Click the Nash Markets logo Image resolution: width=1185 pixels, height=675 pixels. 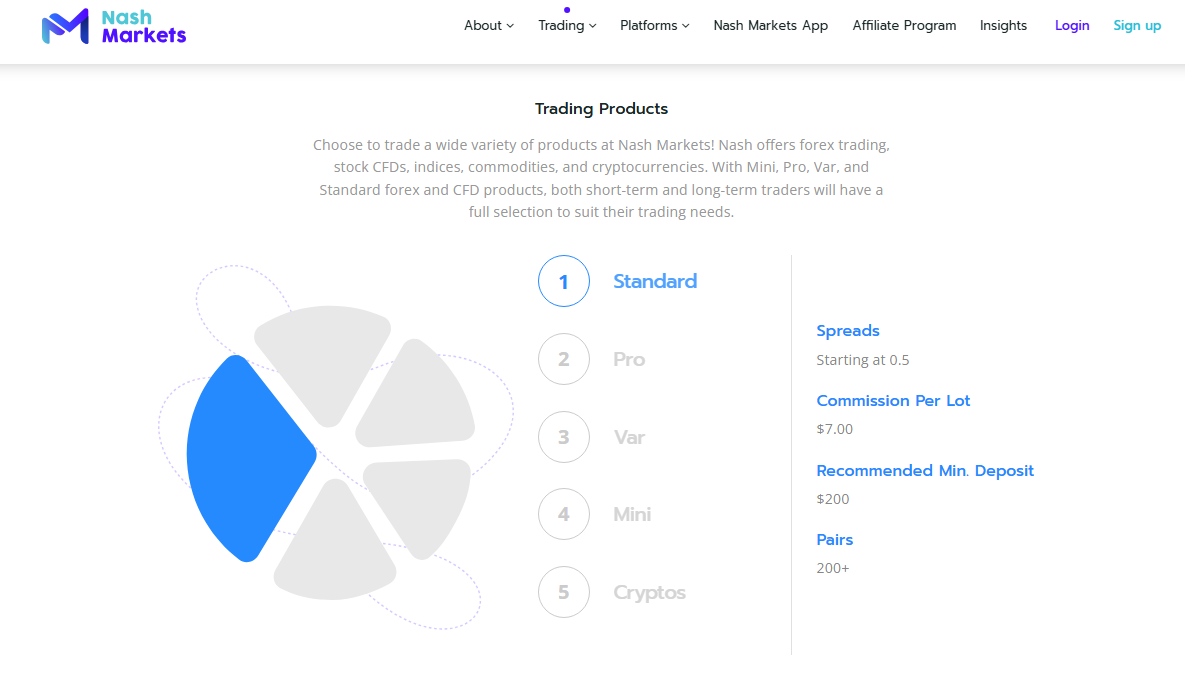113,26
